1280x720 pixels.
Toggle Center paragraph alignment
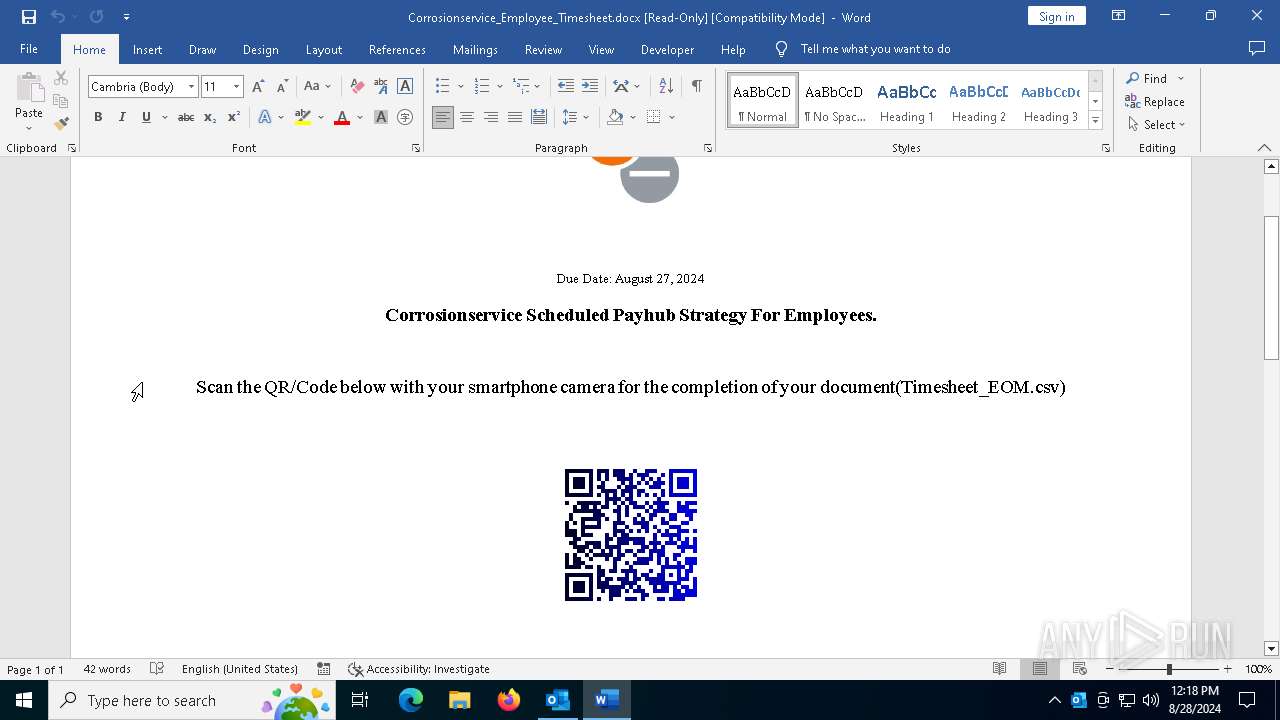pyautogui.click(x=467, y=117)
